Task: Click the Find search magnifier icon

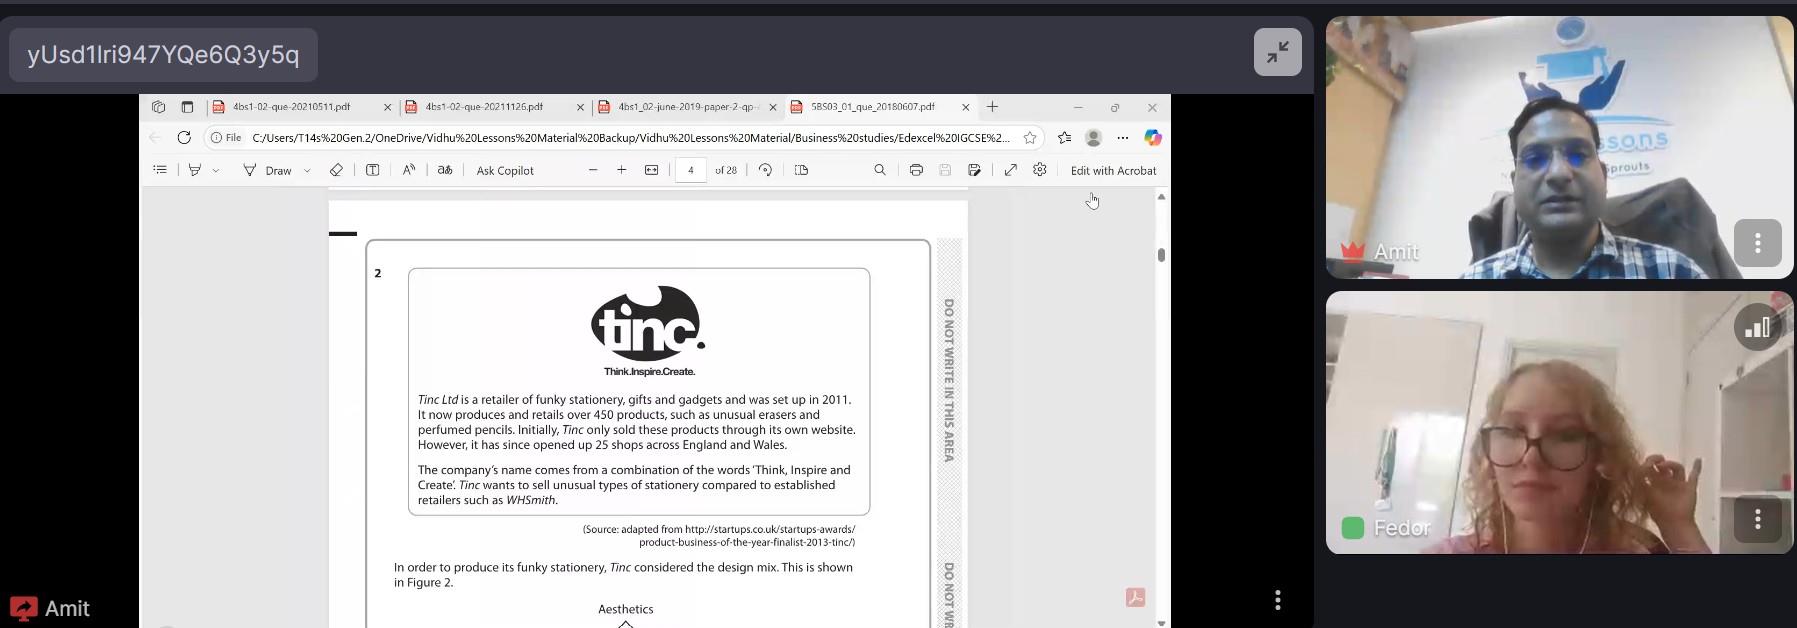Action: tap(880, 170)
